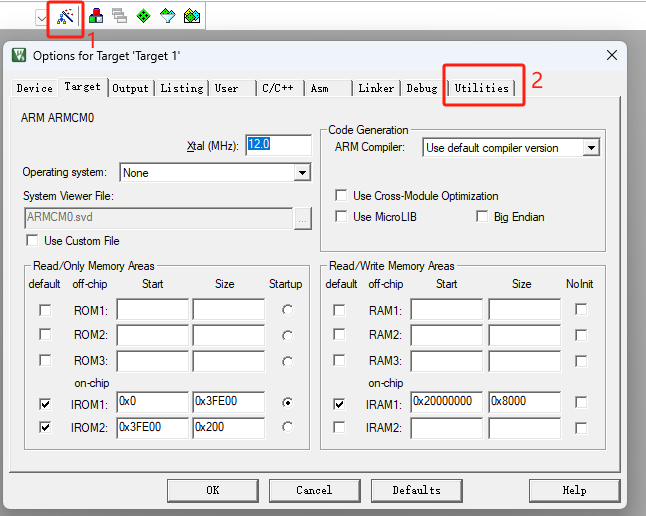646x516 pixels.
Task: Click the Xtal (MHz) input field
Action: (279, 145)
